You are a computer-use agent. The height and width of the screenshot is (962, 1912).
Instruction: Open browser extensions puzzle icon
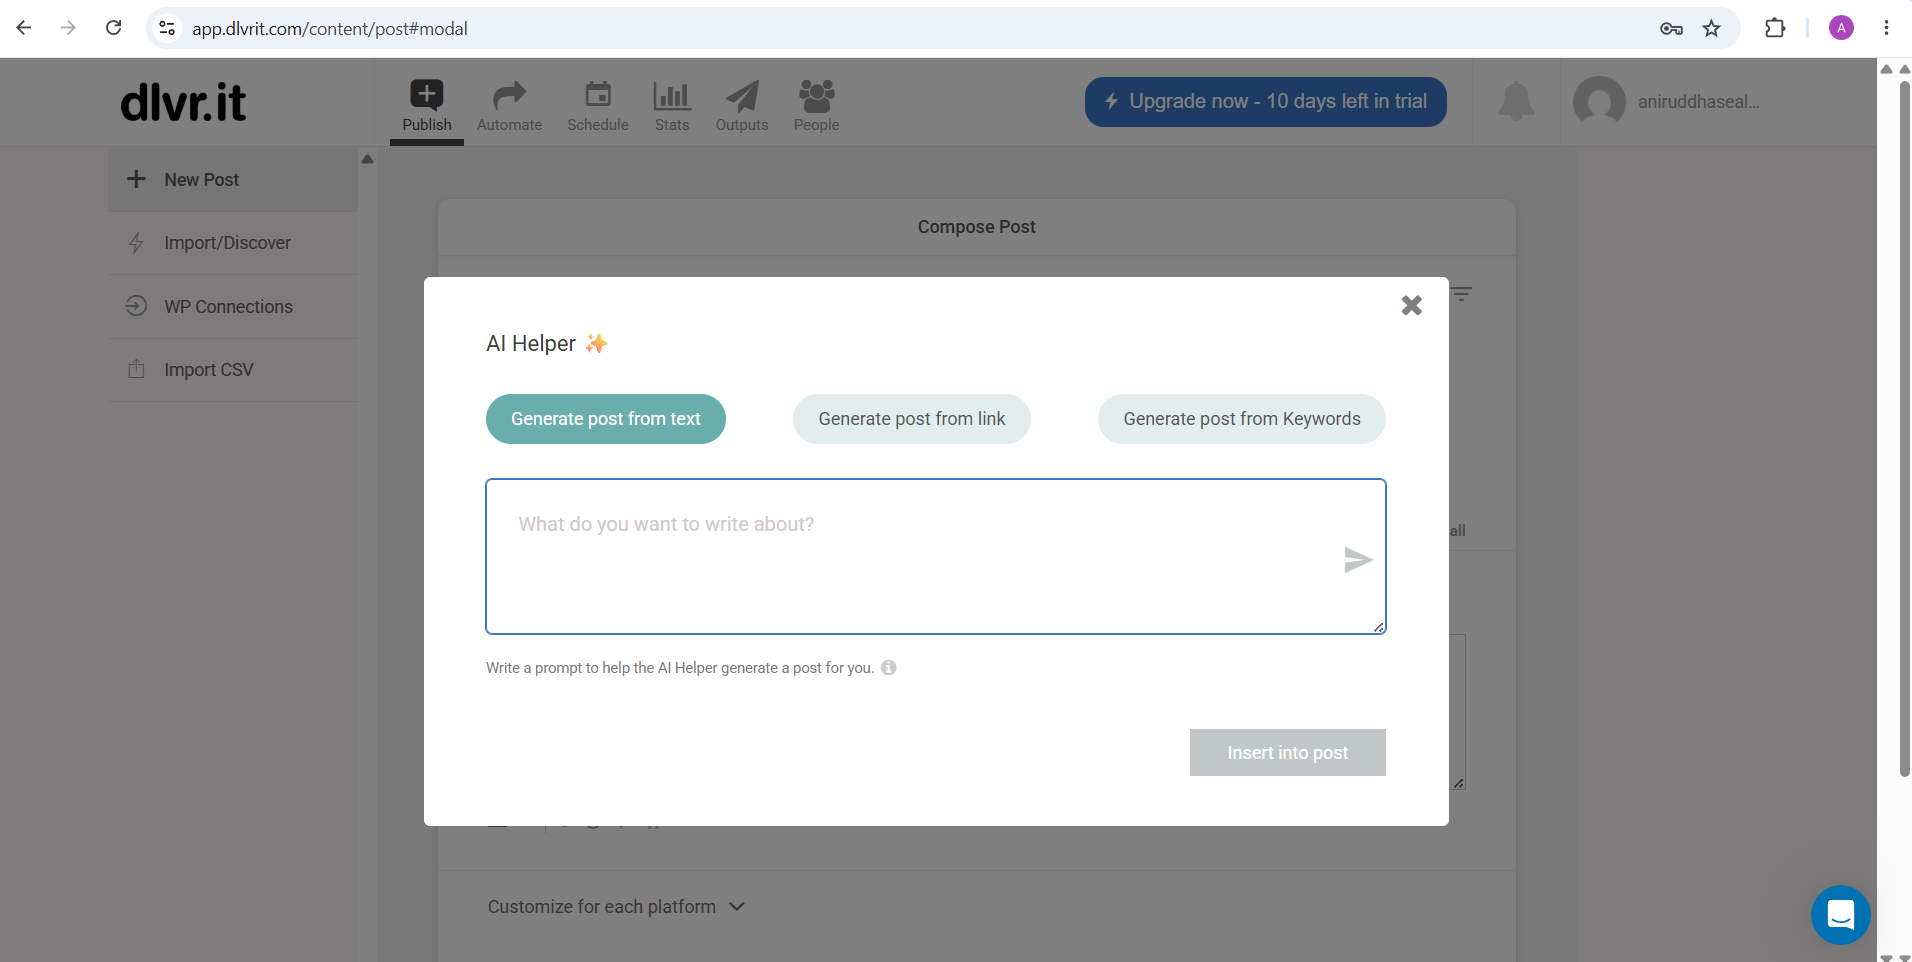pos(1775,28)
